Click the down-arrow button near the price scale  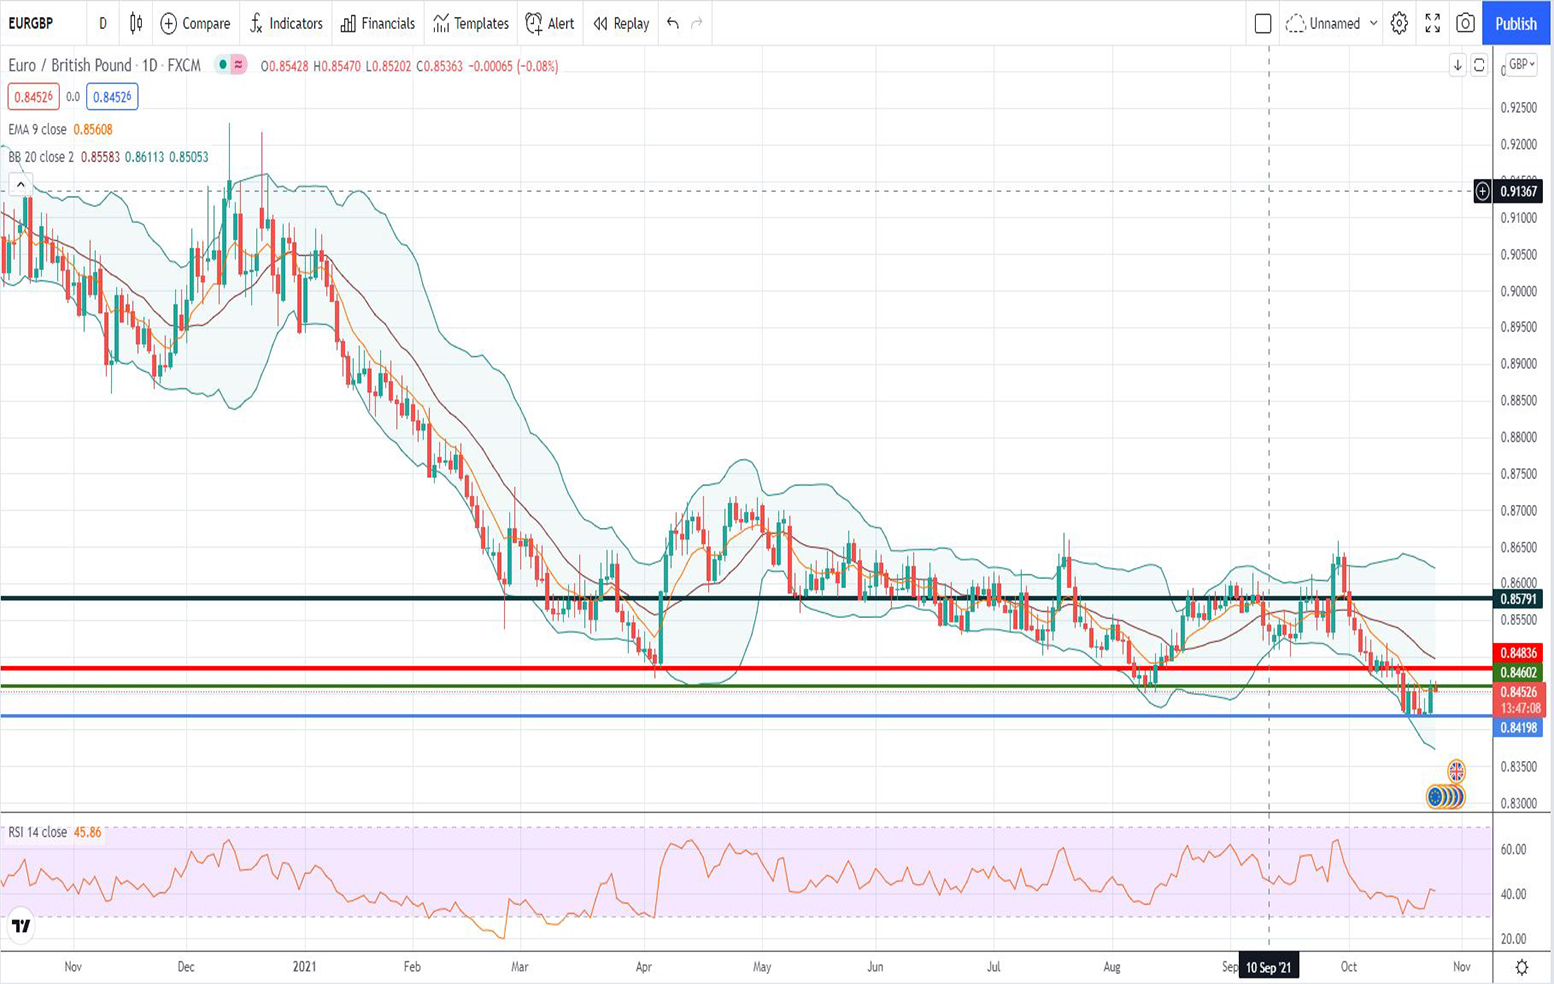pos(1457,65)
